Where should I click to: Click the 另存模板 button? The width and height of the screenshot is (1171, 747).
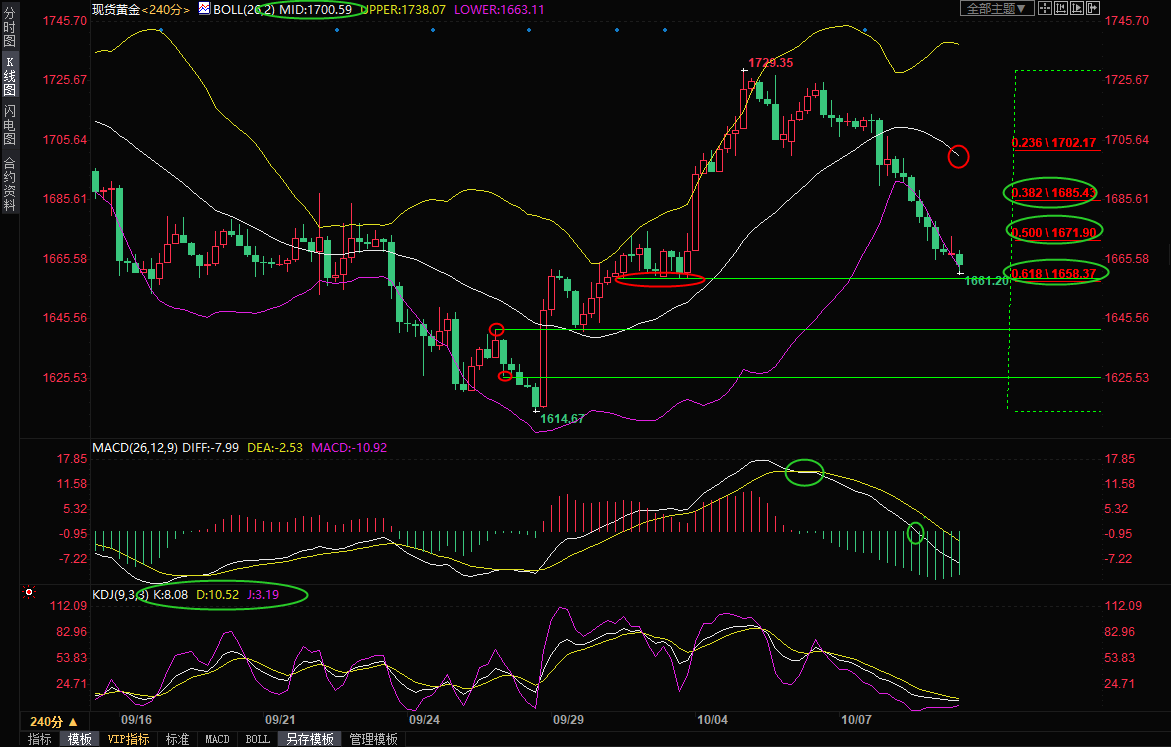point(310,739)
